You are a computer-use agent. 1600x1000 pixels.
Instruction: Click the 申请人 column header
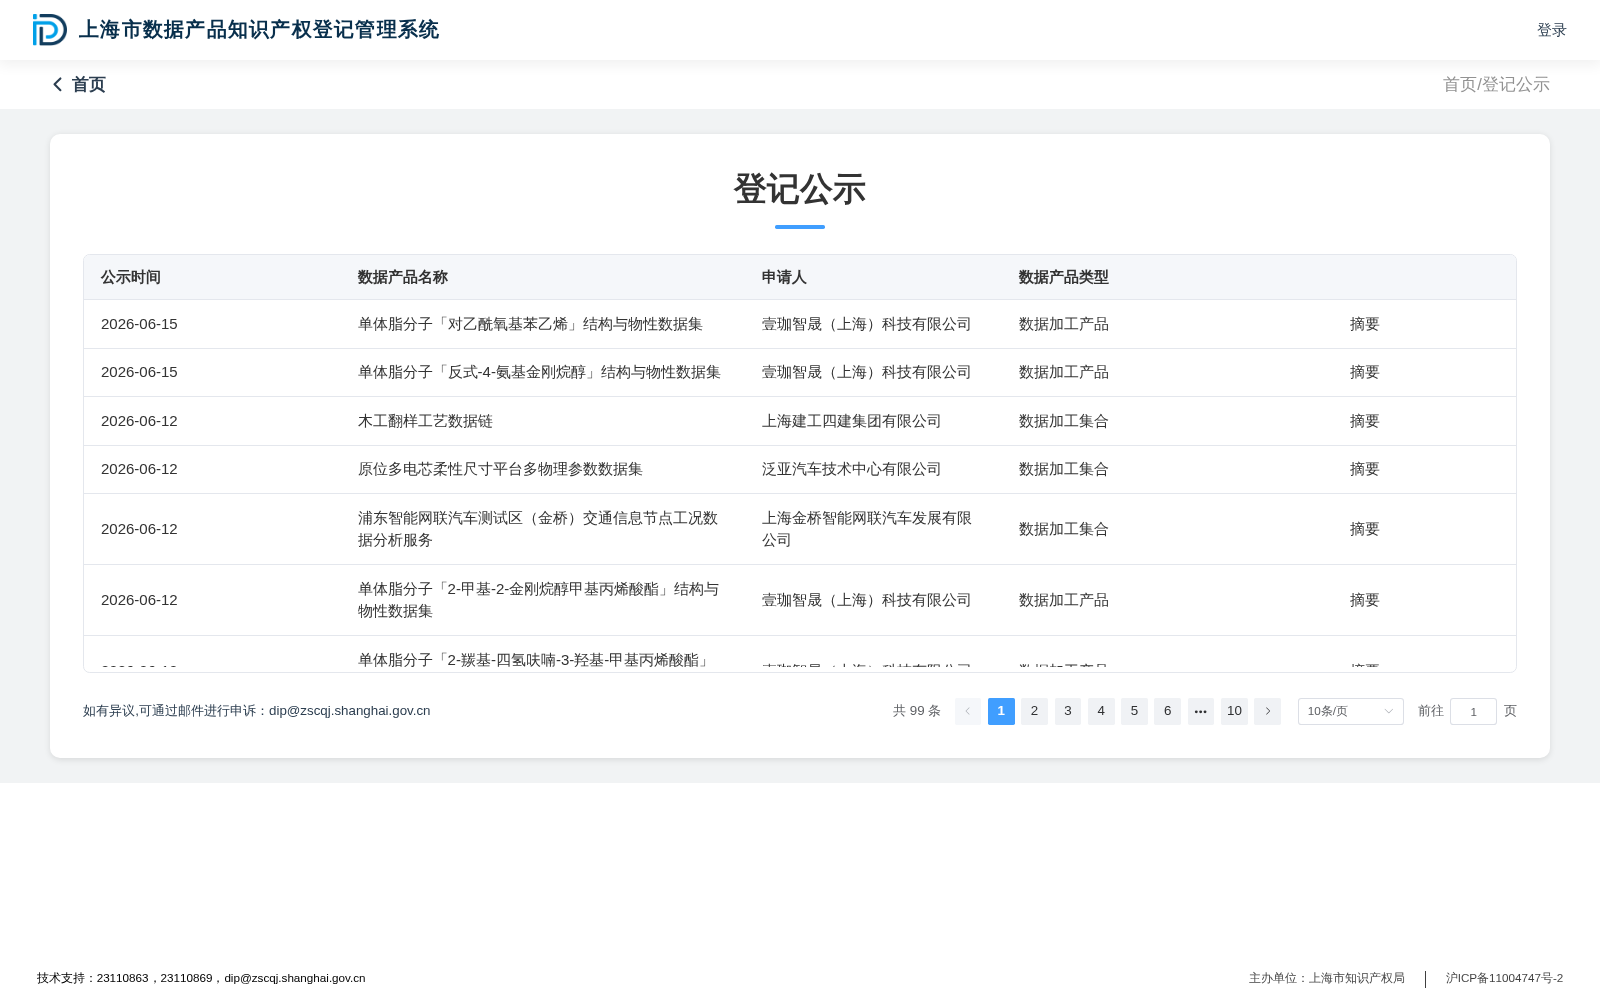tap(784, 277)
